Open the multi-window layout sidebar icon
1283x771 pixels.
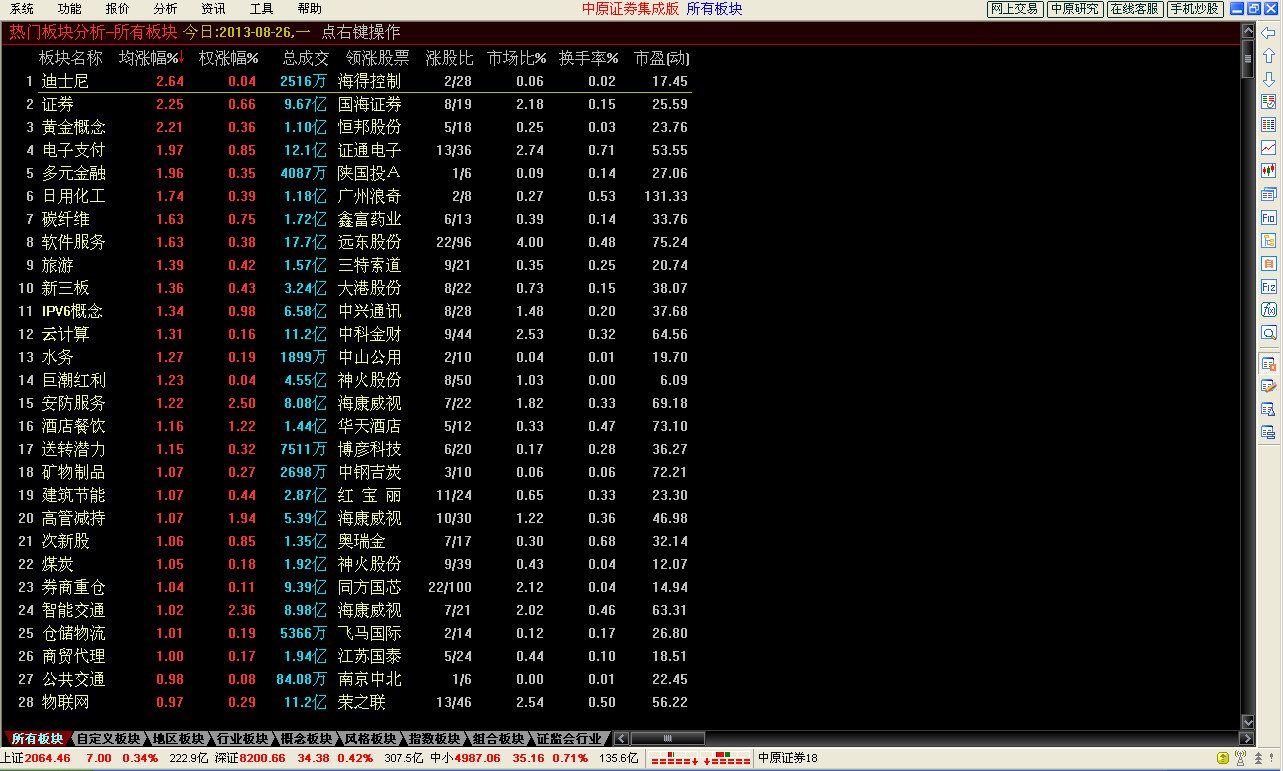[x=1268, y=194]
